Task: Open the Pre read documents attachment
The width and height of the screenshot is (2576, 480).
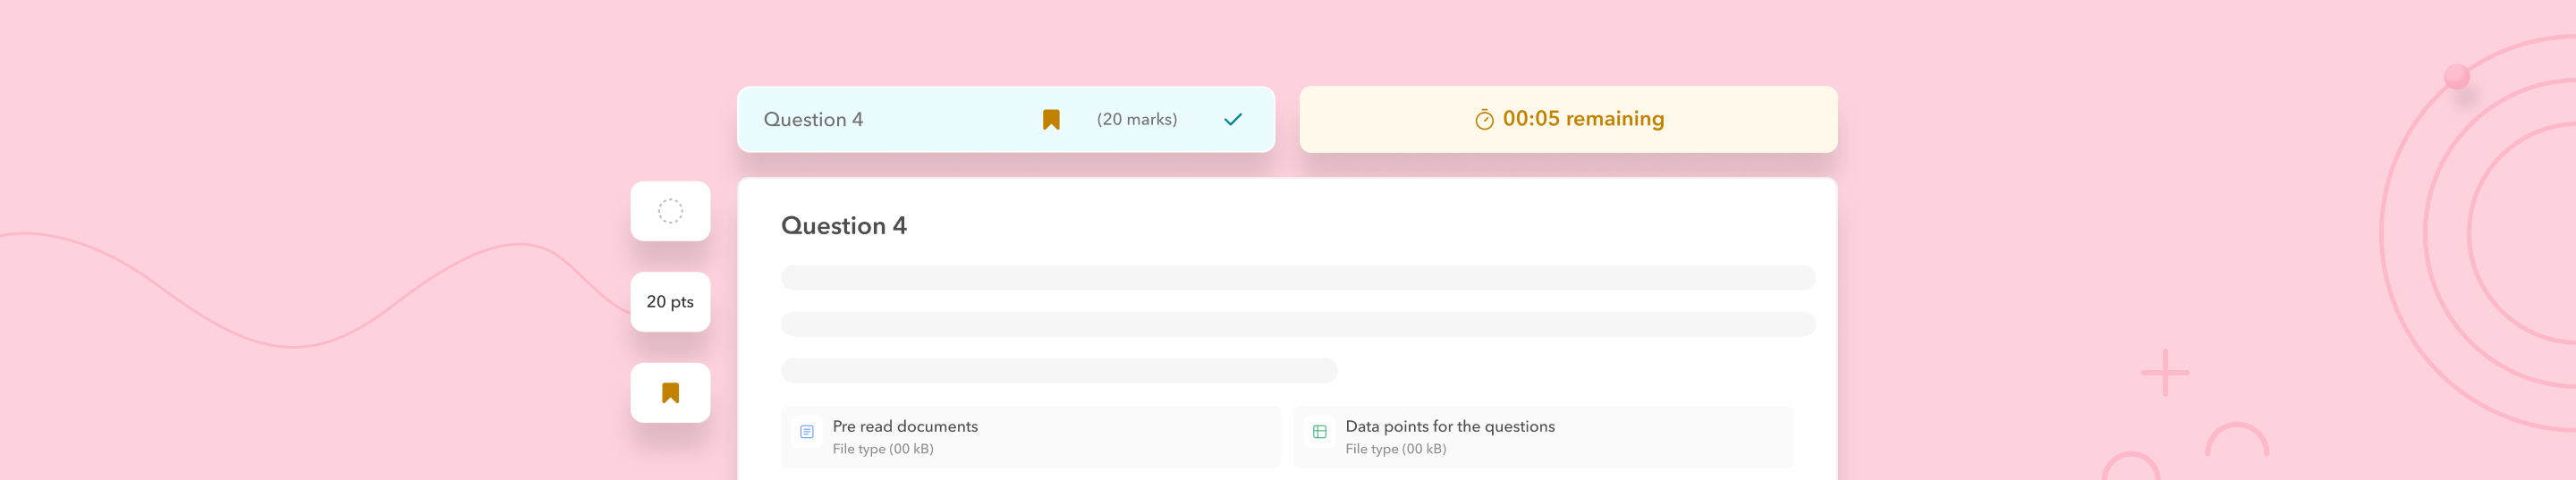Action: pos(905,426)
